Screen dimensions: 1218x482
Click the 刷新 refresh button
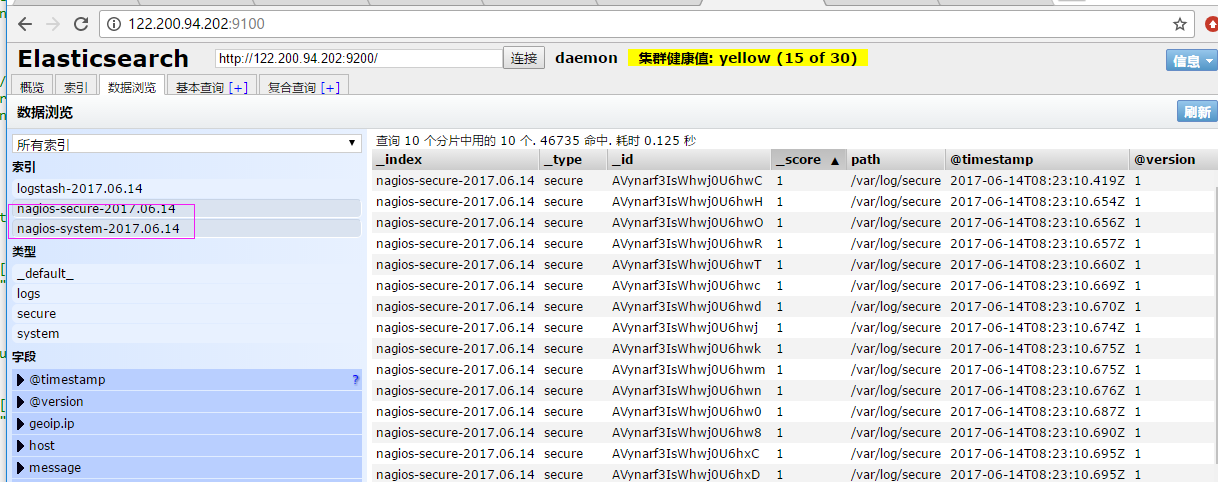click(1197, 112)
